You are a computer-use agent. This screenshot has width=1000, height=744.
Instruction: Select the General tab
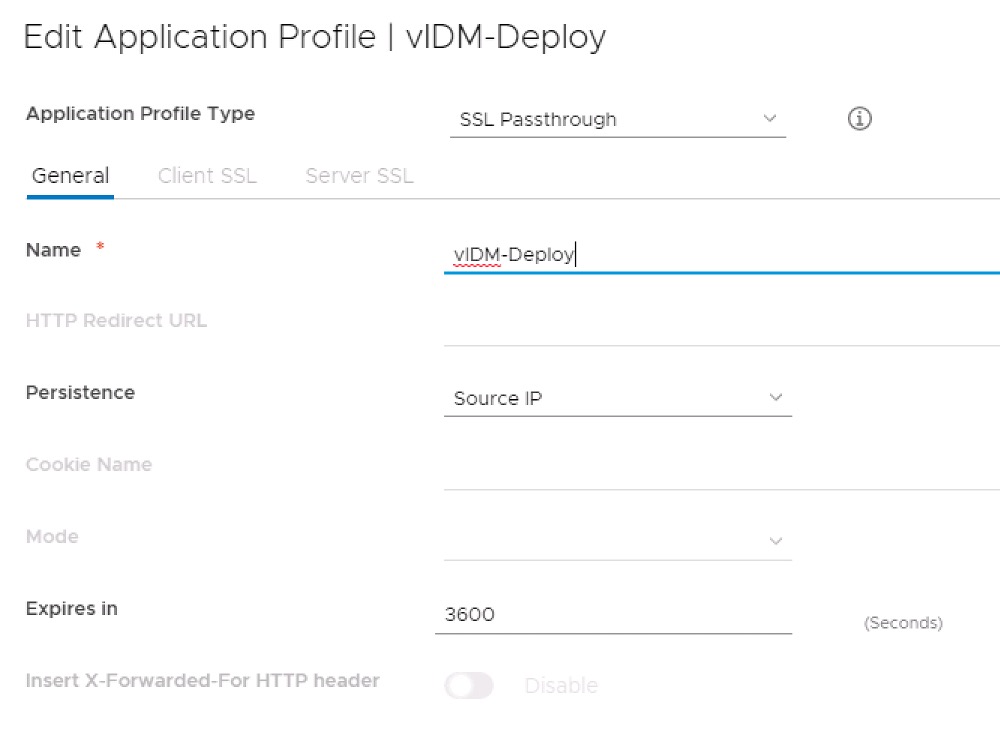point(69,175)
